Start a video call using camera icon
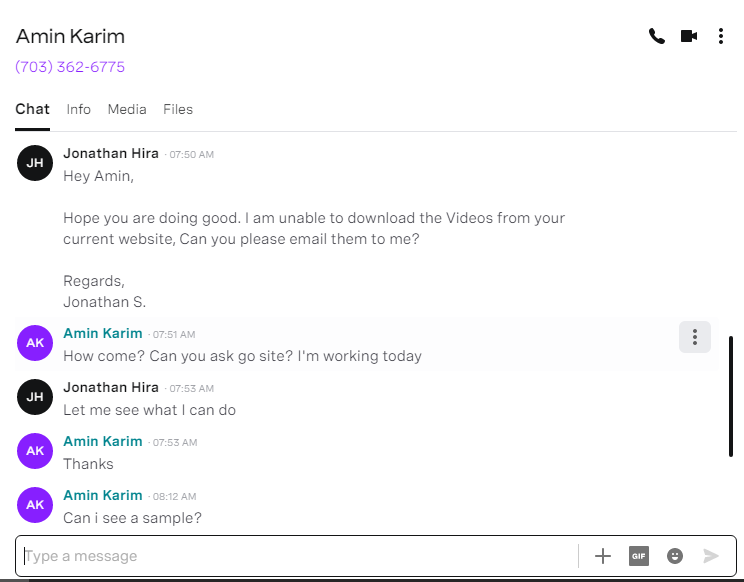The width and height of the screenshot is (744, 582). click(689, 36)
